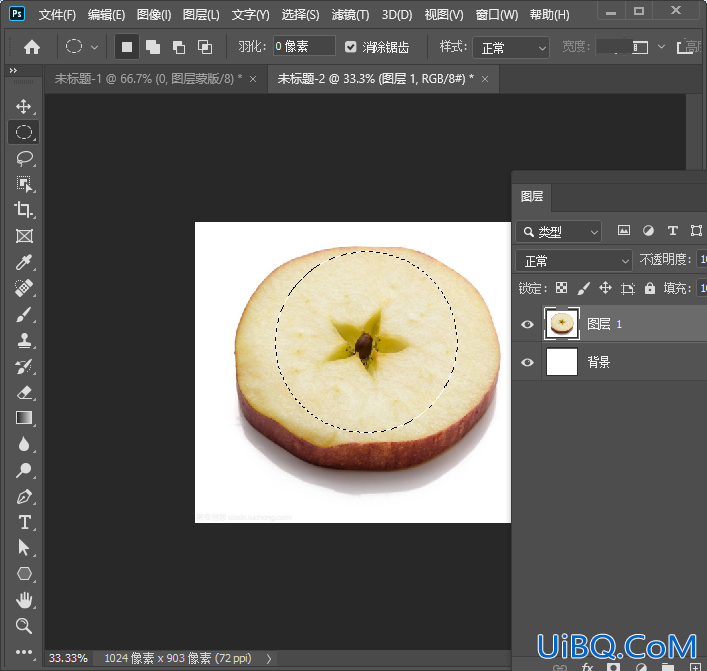Hide the 背景 layer via eye icon
Viewport: 707px width, 671px height.
click(x=527, y=362)
